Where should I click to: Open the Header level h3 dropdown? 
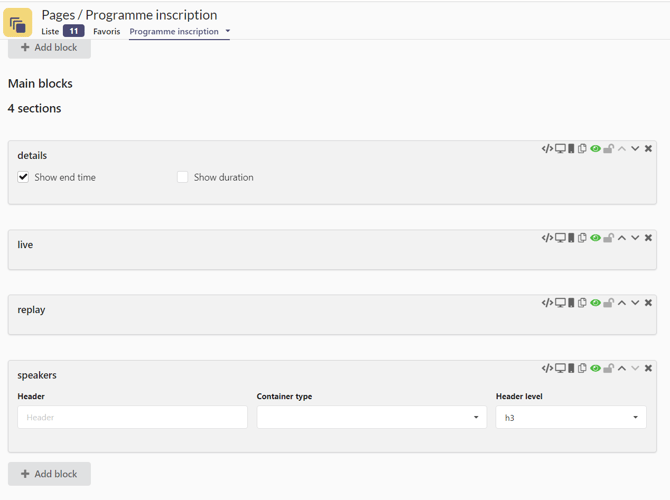pos(570,417)
